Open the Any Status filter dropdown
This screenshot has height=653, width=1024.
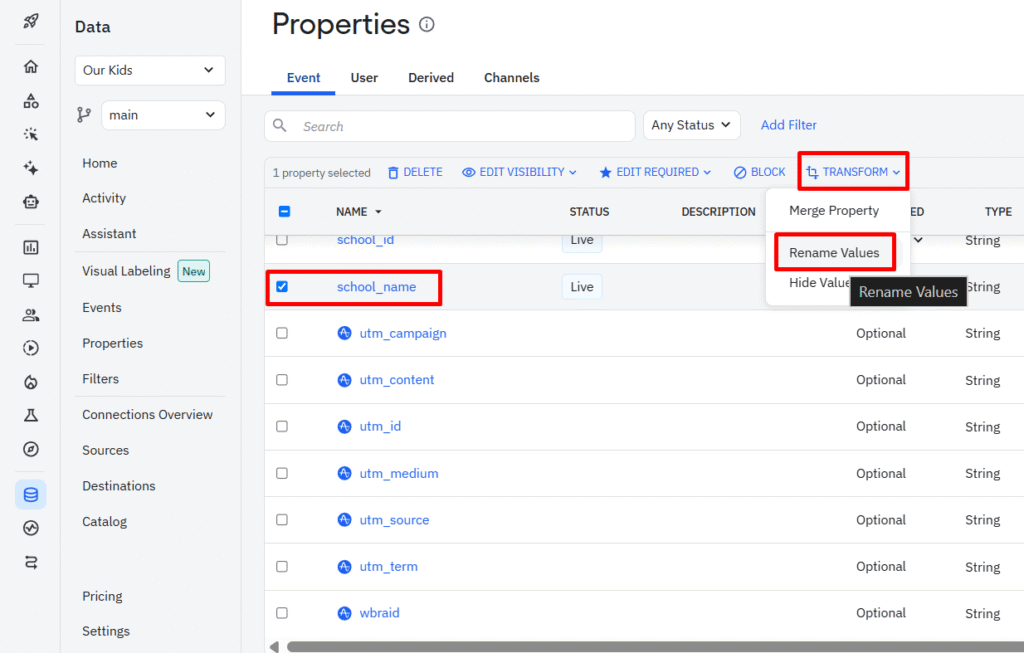[x=691, y=125]
